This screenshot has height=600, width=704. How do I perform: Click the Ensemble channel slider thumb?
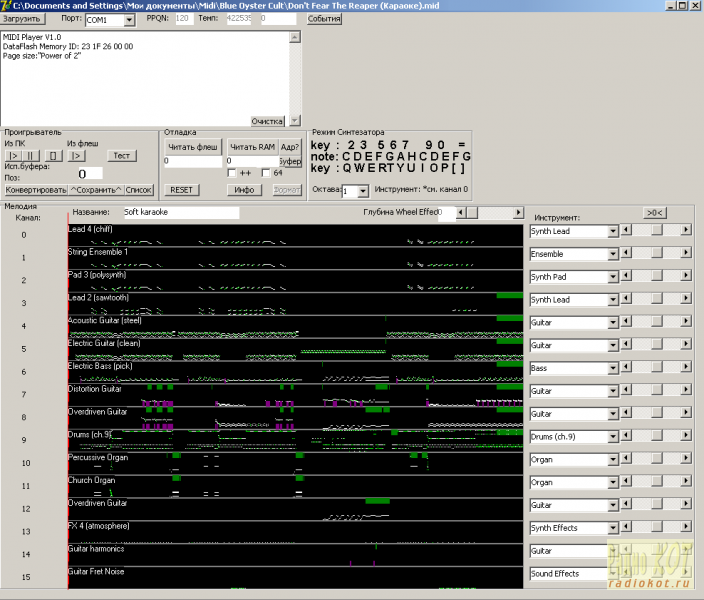656,253
